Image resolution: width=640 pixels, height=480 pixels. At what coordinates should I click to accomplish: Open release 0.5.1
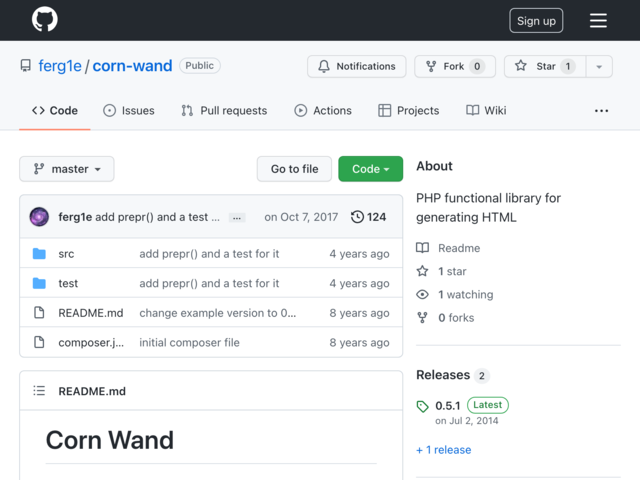click(447, 406)
